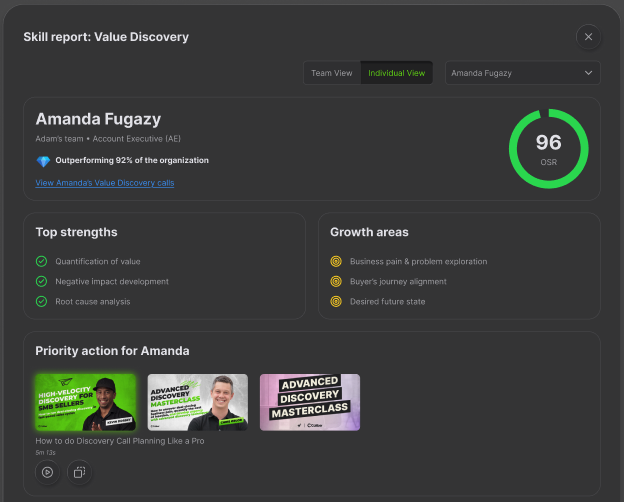
Task: Select the 'Negative impact development' text
Action: [112, 281]
